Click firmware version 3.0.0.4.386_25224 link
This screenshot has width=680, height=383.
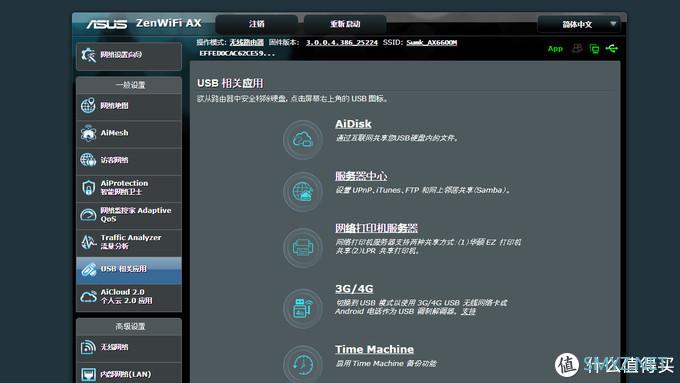[x=342, y=43]
